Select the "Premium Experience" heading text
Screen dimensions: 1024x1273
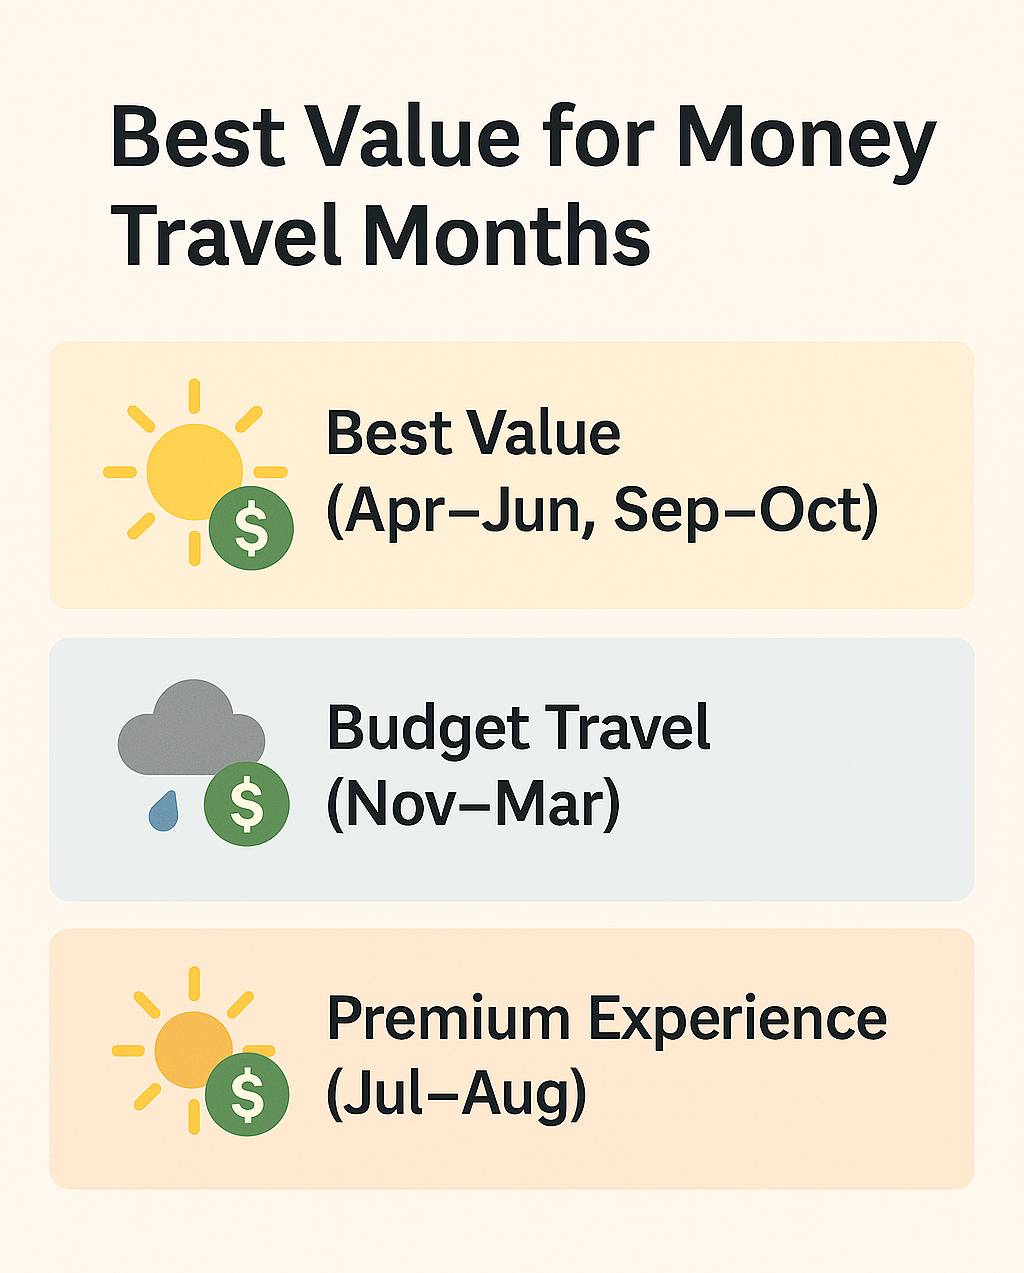point(606,1018)
